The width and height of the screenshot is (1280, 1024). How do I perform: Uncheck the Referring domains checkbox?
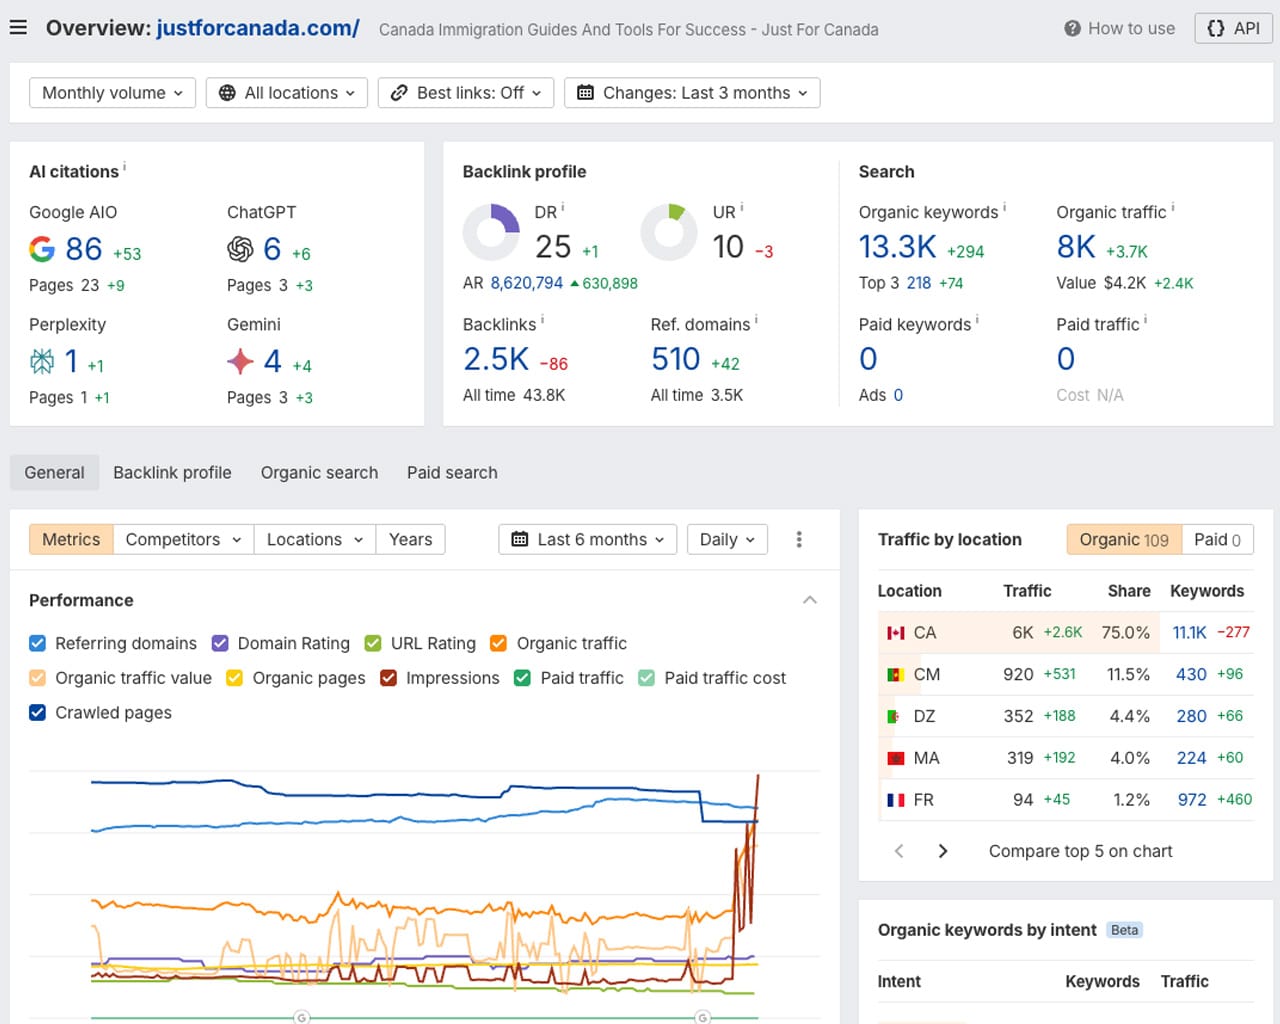38,643
